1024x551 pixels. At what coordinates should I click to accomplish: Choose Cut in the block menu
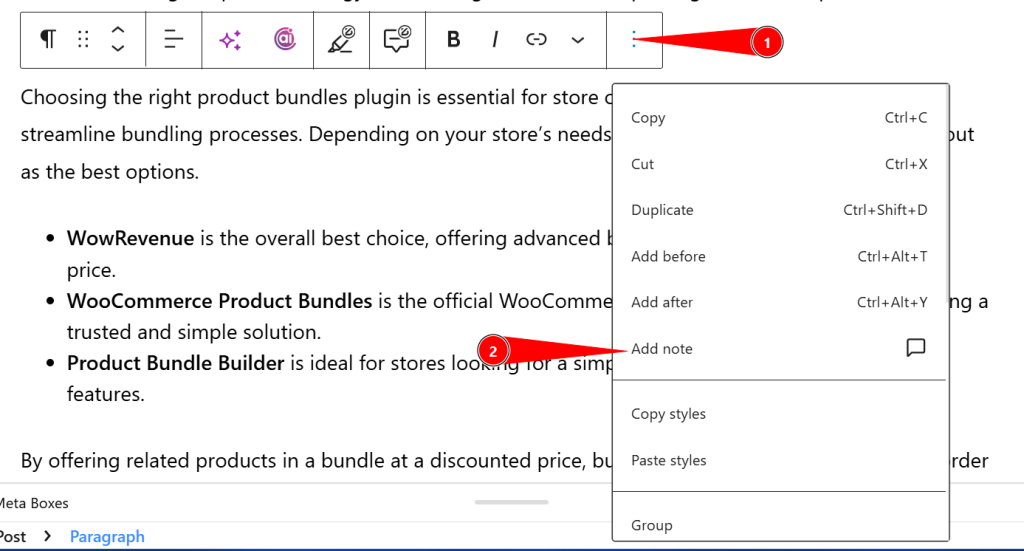tap(779, 165)
